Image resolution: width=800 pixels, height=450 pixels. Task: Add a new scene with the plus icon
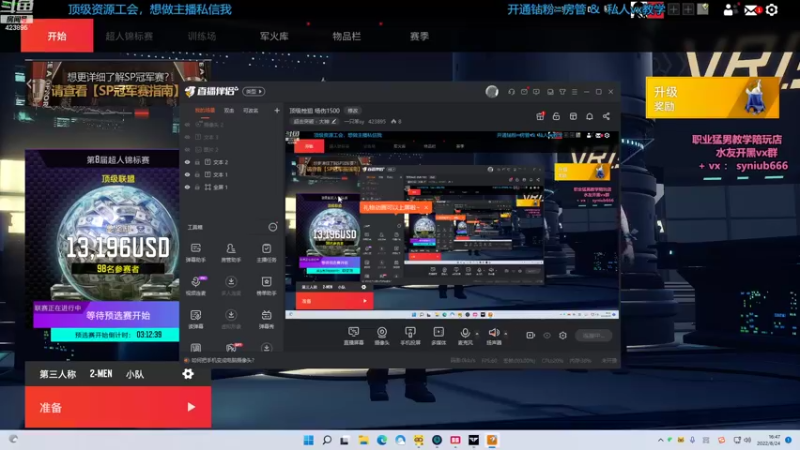coord(277,110)
